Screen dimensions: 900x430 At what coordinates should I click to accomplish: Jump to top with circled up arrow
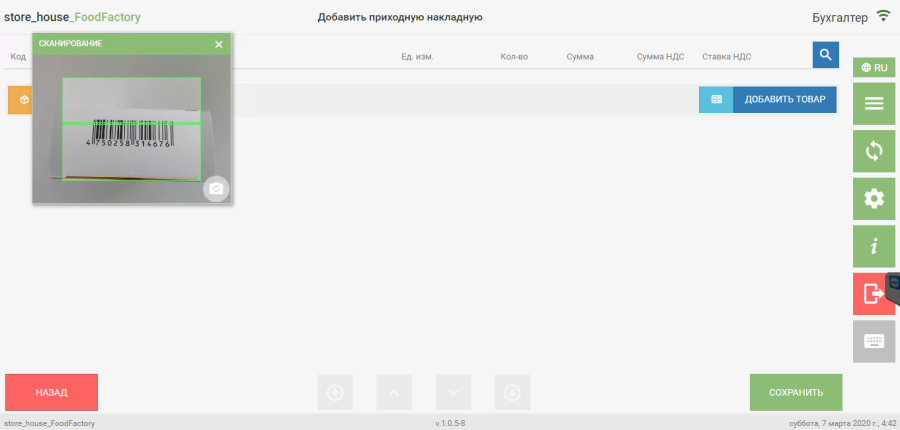334,393
